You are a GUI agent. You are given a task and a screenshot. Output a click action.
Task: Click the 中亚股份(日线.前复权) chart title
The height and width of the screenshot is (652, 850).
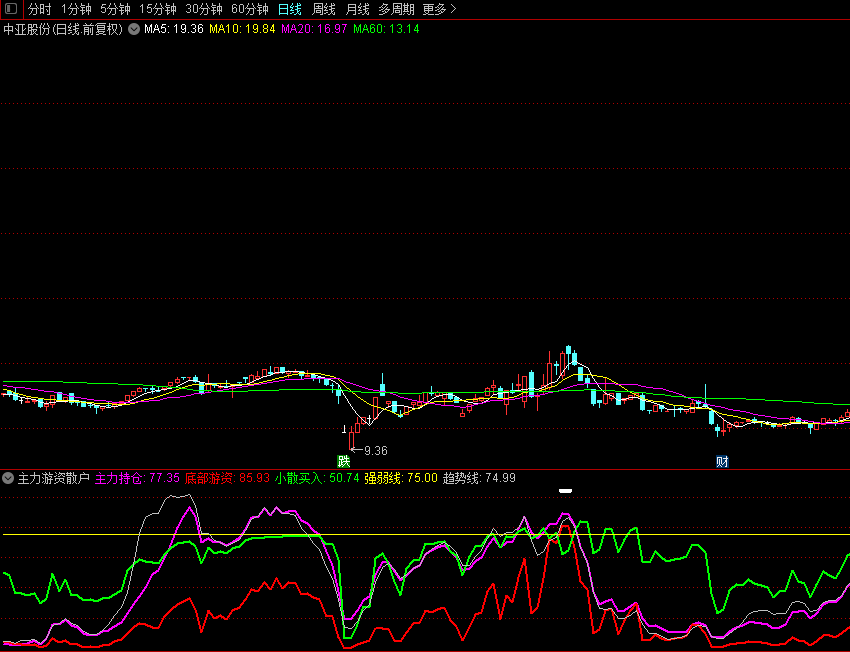pyautogui.click(x=63, y=29)
